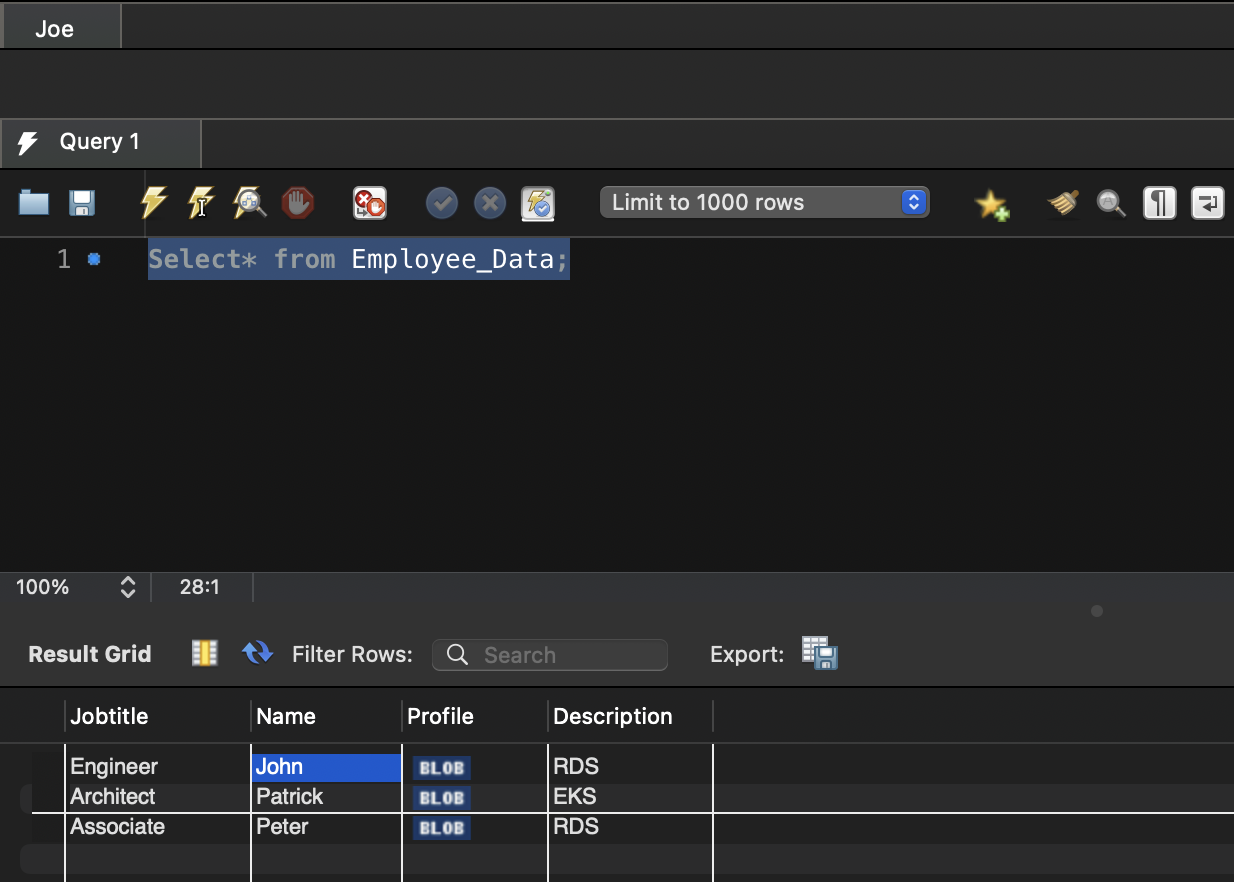Stop the running query with the stop icon
1234x882 pixels.
(x=296, y=202)
